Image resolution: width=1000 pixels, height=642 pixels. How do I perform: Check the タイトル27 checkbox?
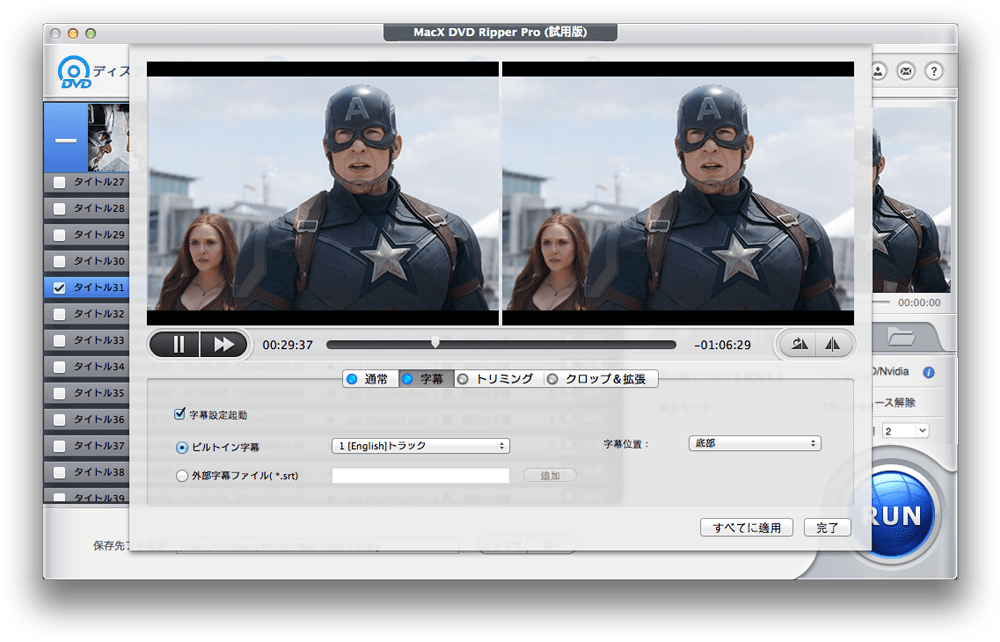pyautogui.click(x=59, y=182)
